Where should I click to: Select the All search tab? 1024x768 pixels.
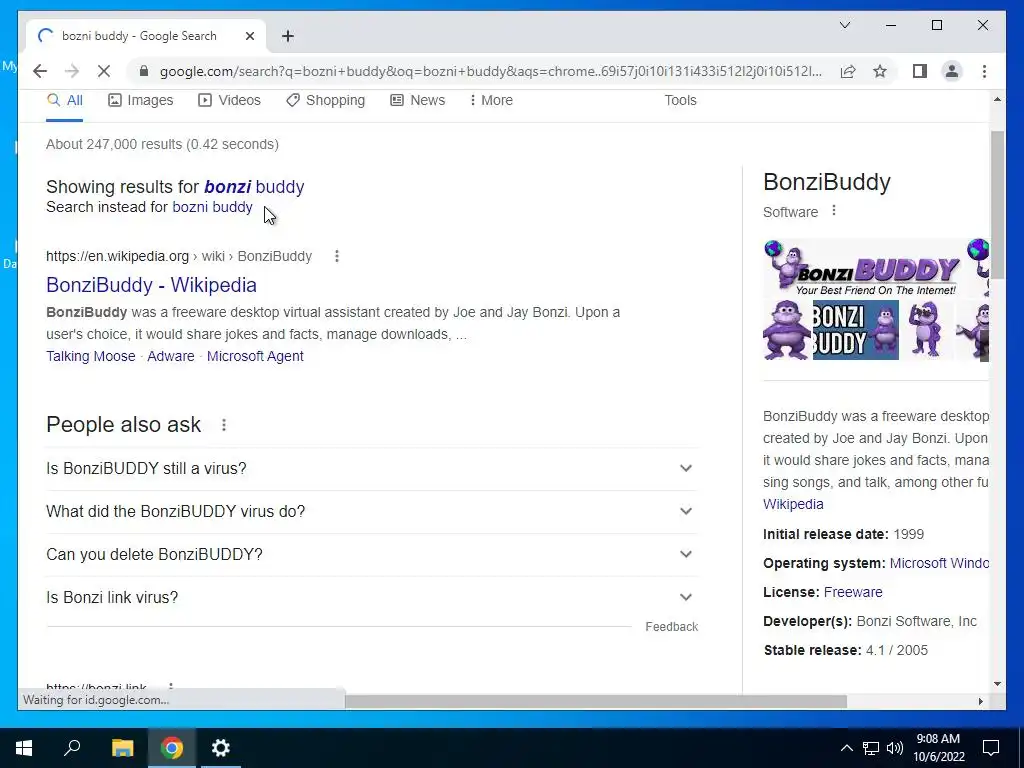pyautogui.click(x=65, y=101)
